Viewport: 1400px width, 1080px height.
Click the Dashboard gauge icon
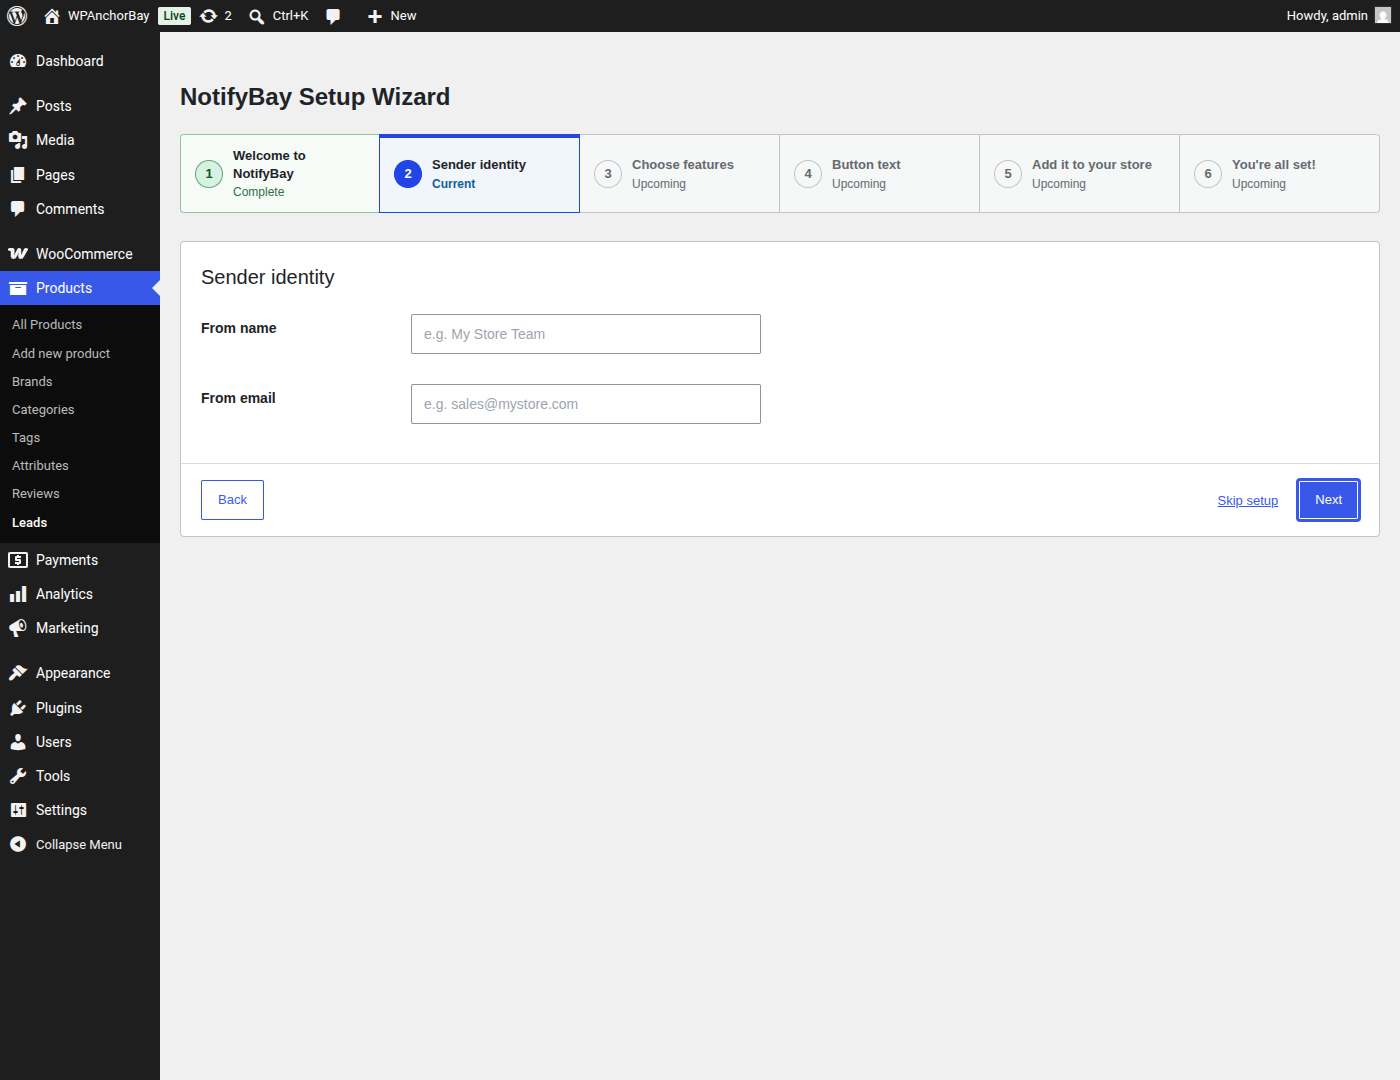click(x=18, y=61)
